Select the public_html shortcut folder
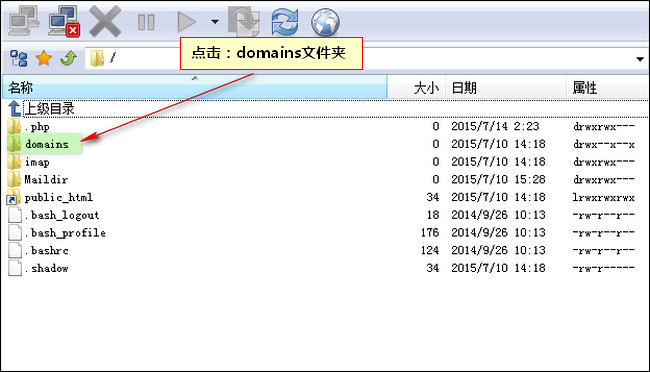 [x=58, y=197]
